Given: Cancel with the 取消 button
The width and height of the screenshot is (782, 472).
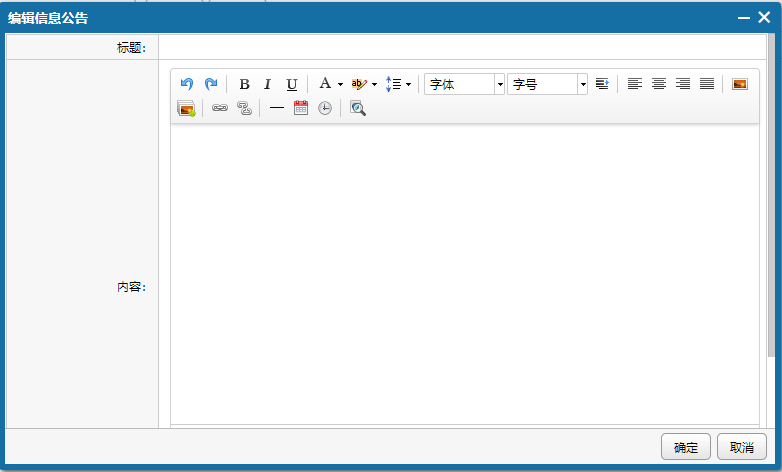Looking at the screenshot, I should (x=742, y=447).
